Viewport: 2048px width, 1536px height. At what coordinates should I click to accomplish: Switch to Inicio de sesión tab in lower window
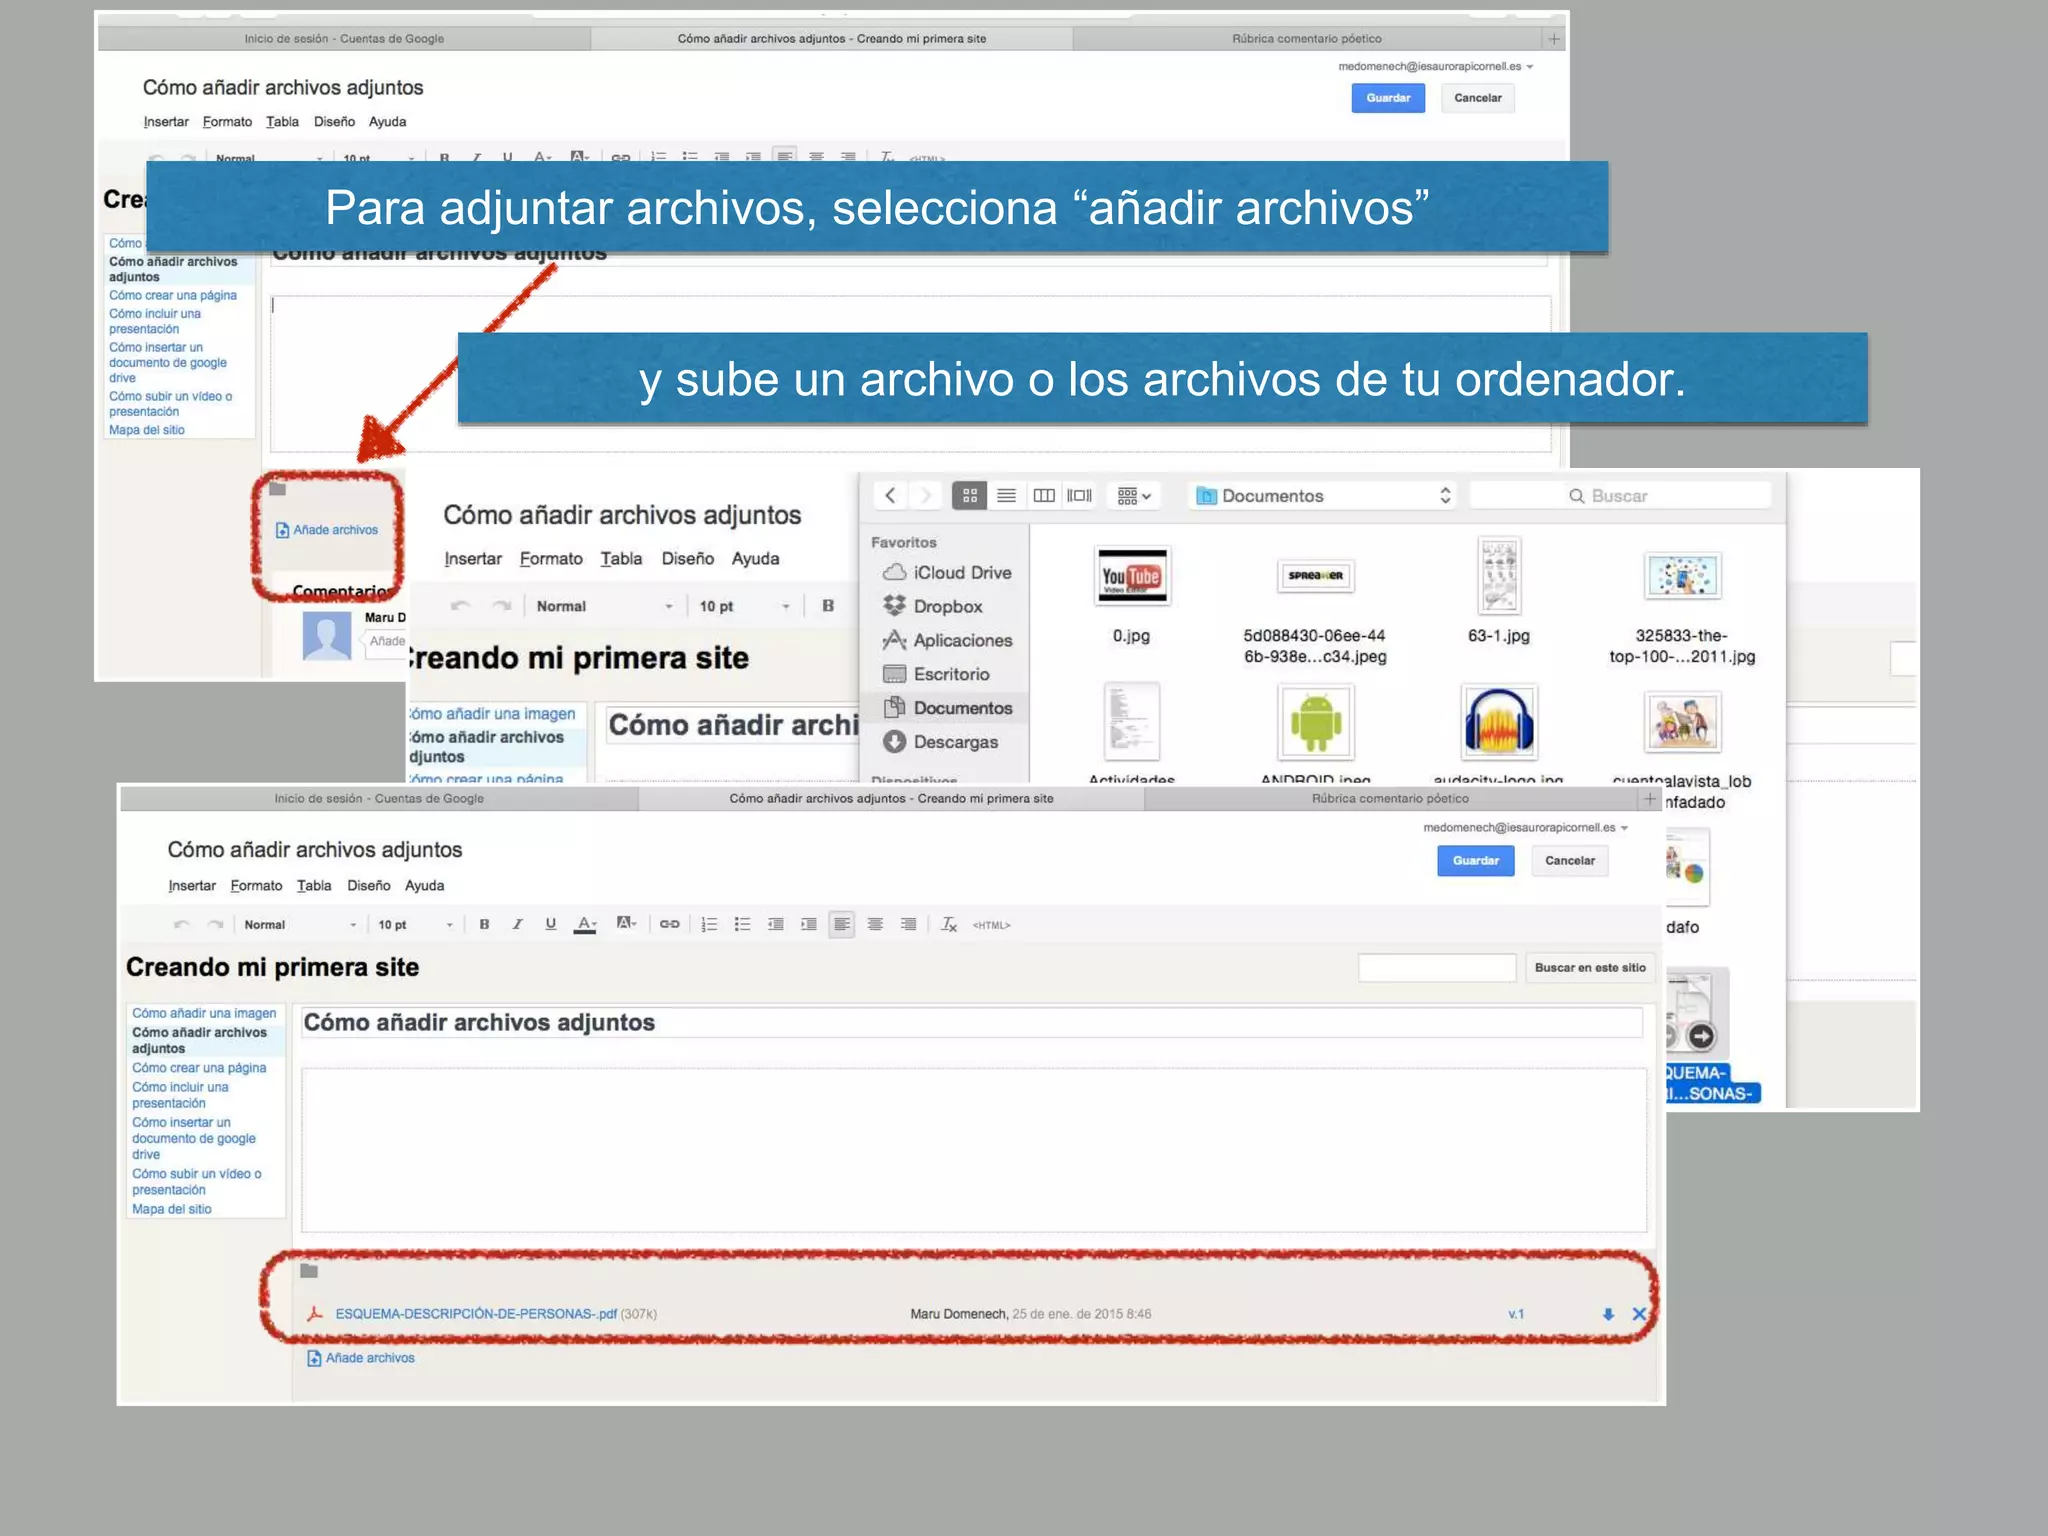coord(379,799)
